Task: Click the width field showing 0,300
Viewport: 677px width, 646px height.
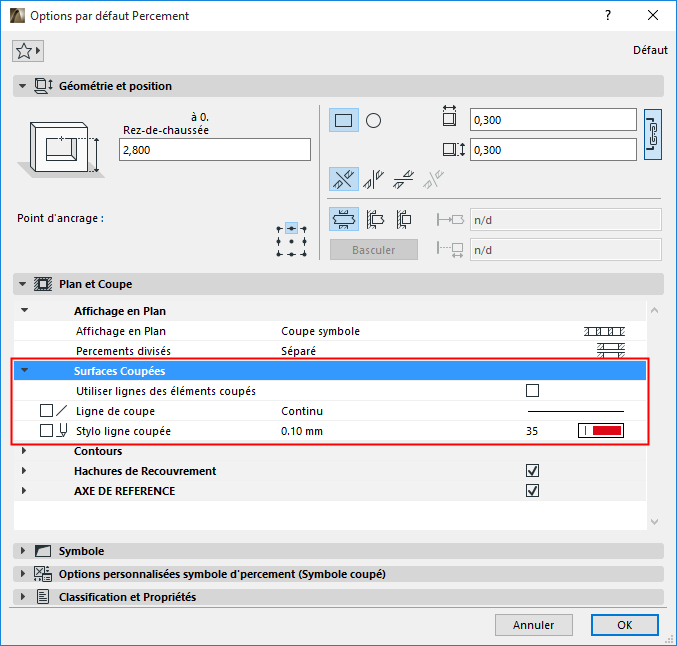Action: pyautogui.click(x=553, y=120)
